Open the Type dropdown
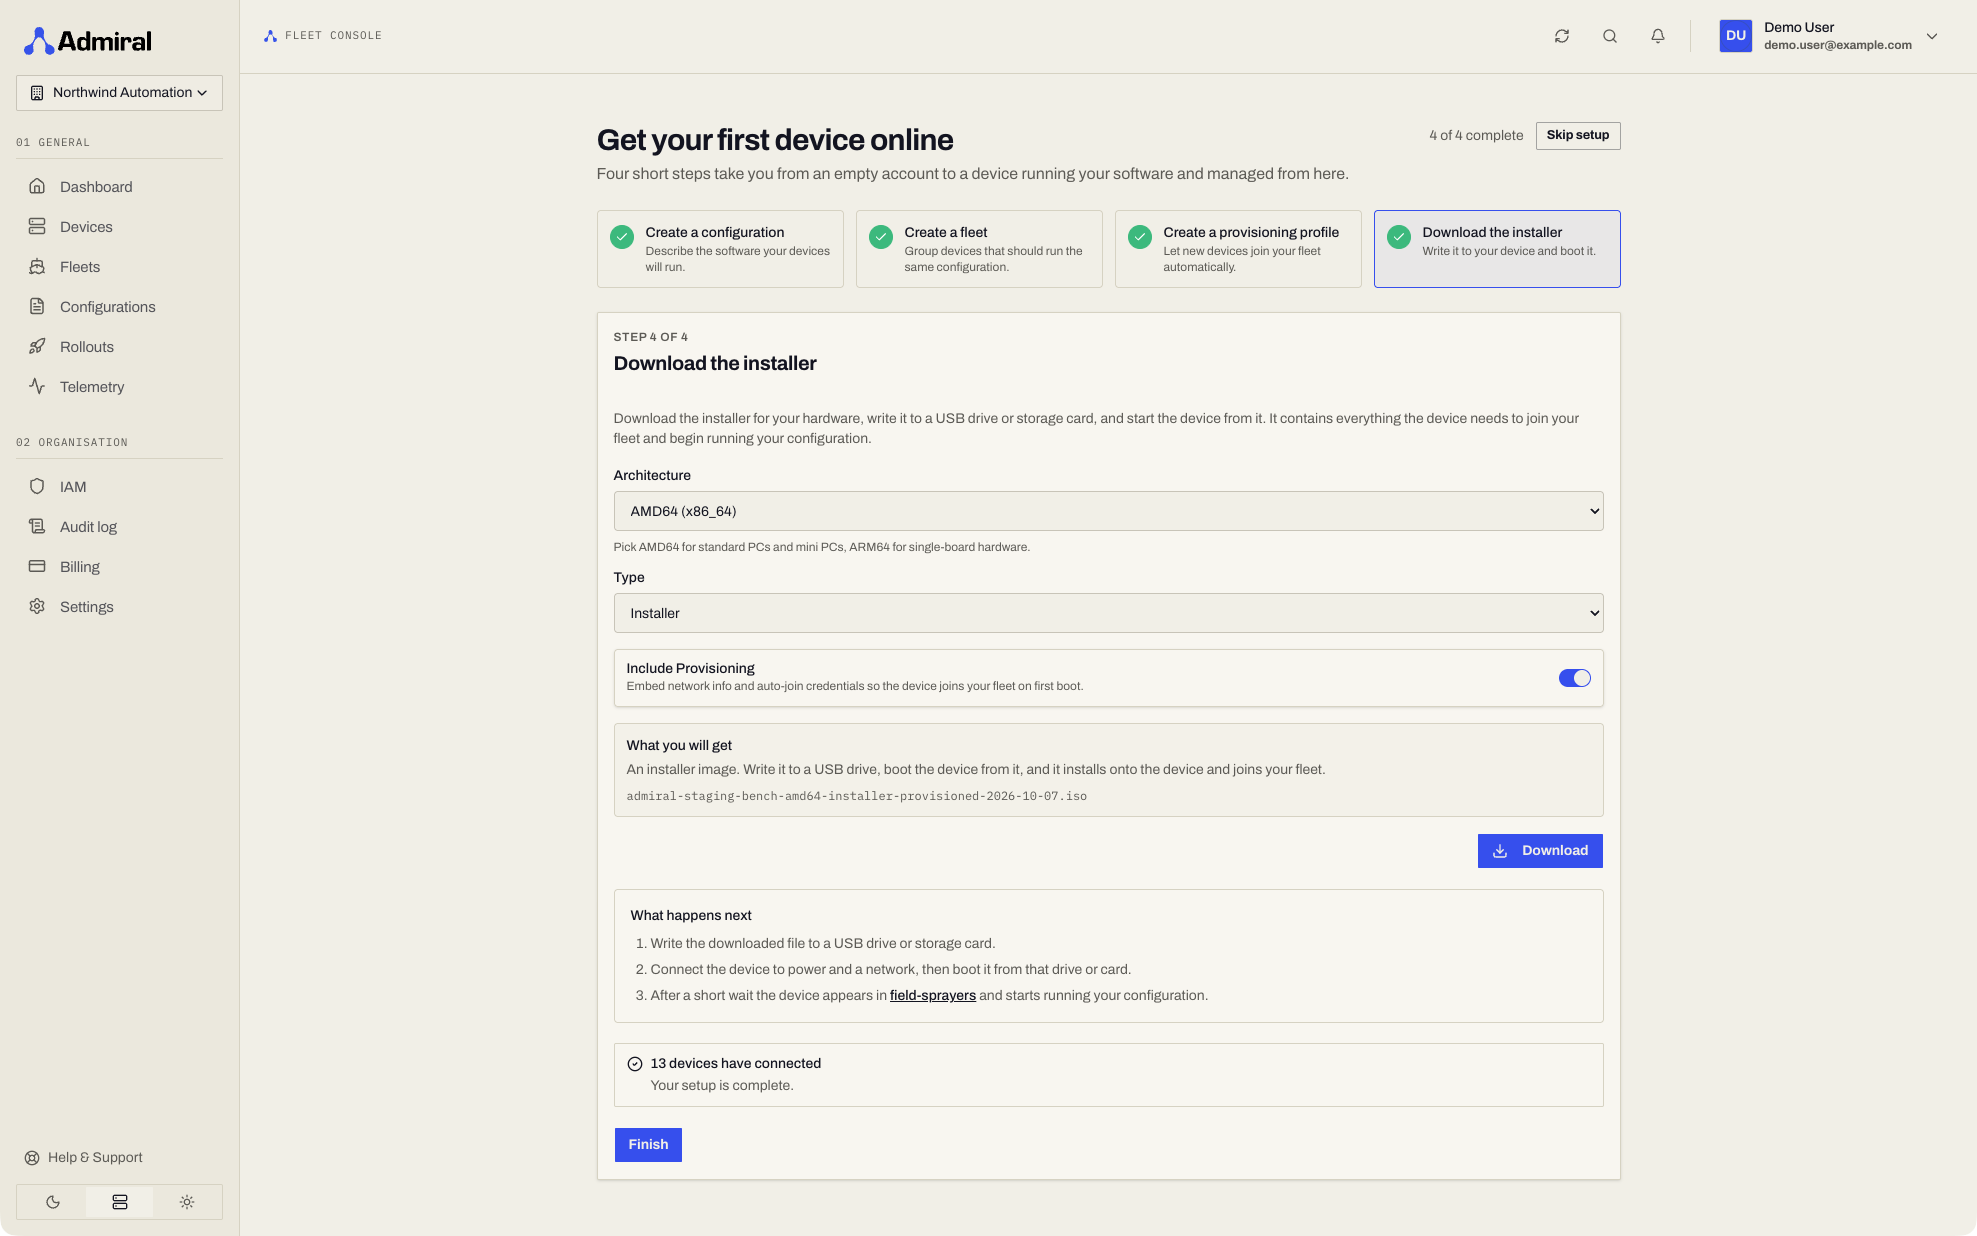The height and width of the screenshot is (1236, 1977). pyautogui.click(x=1108, y=613)
